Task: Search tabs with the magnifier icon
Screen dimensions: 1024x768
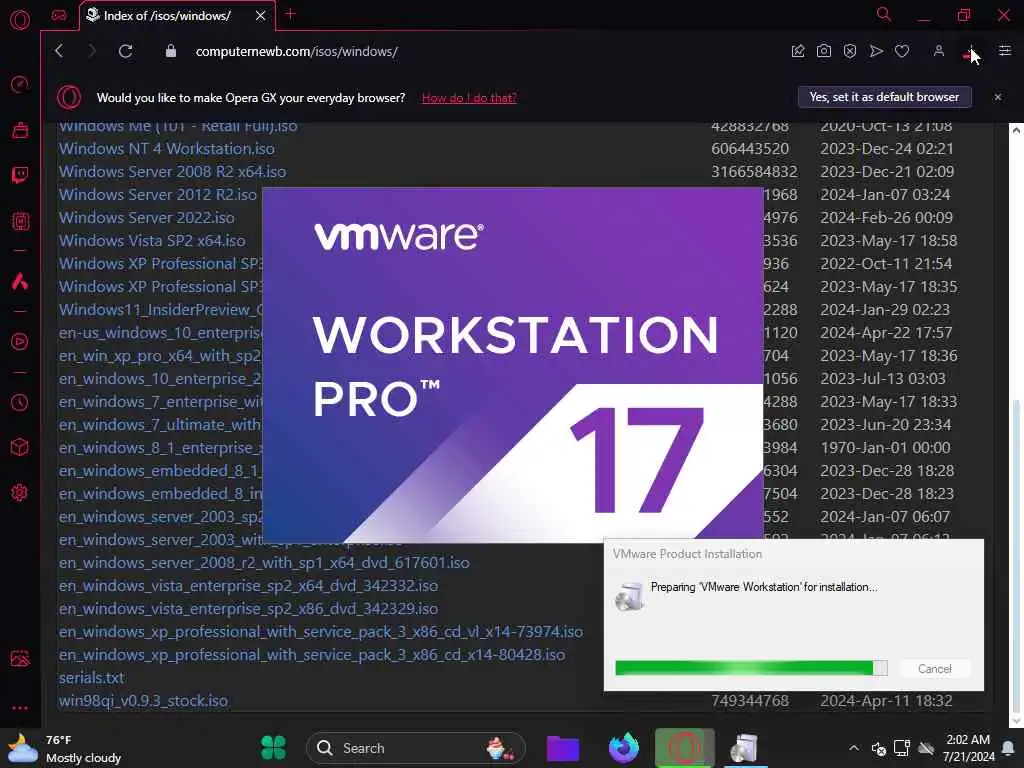Action: [884, 14]
